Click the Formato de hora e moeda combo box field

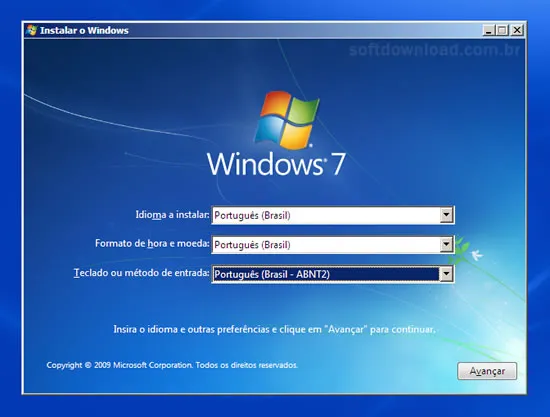click(333, 244)
